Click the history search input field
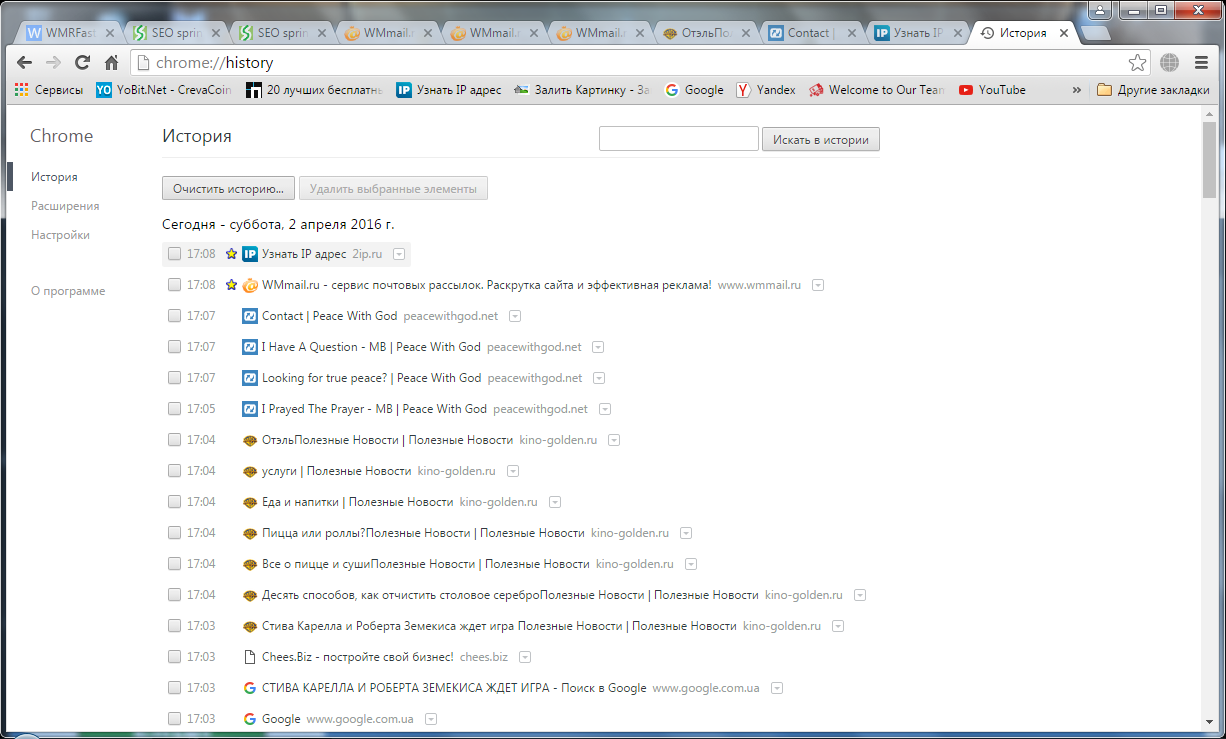Viewport: 1226px width, 739px height. (679, 139)
